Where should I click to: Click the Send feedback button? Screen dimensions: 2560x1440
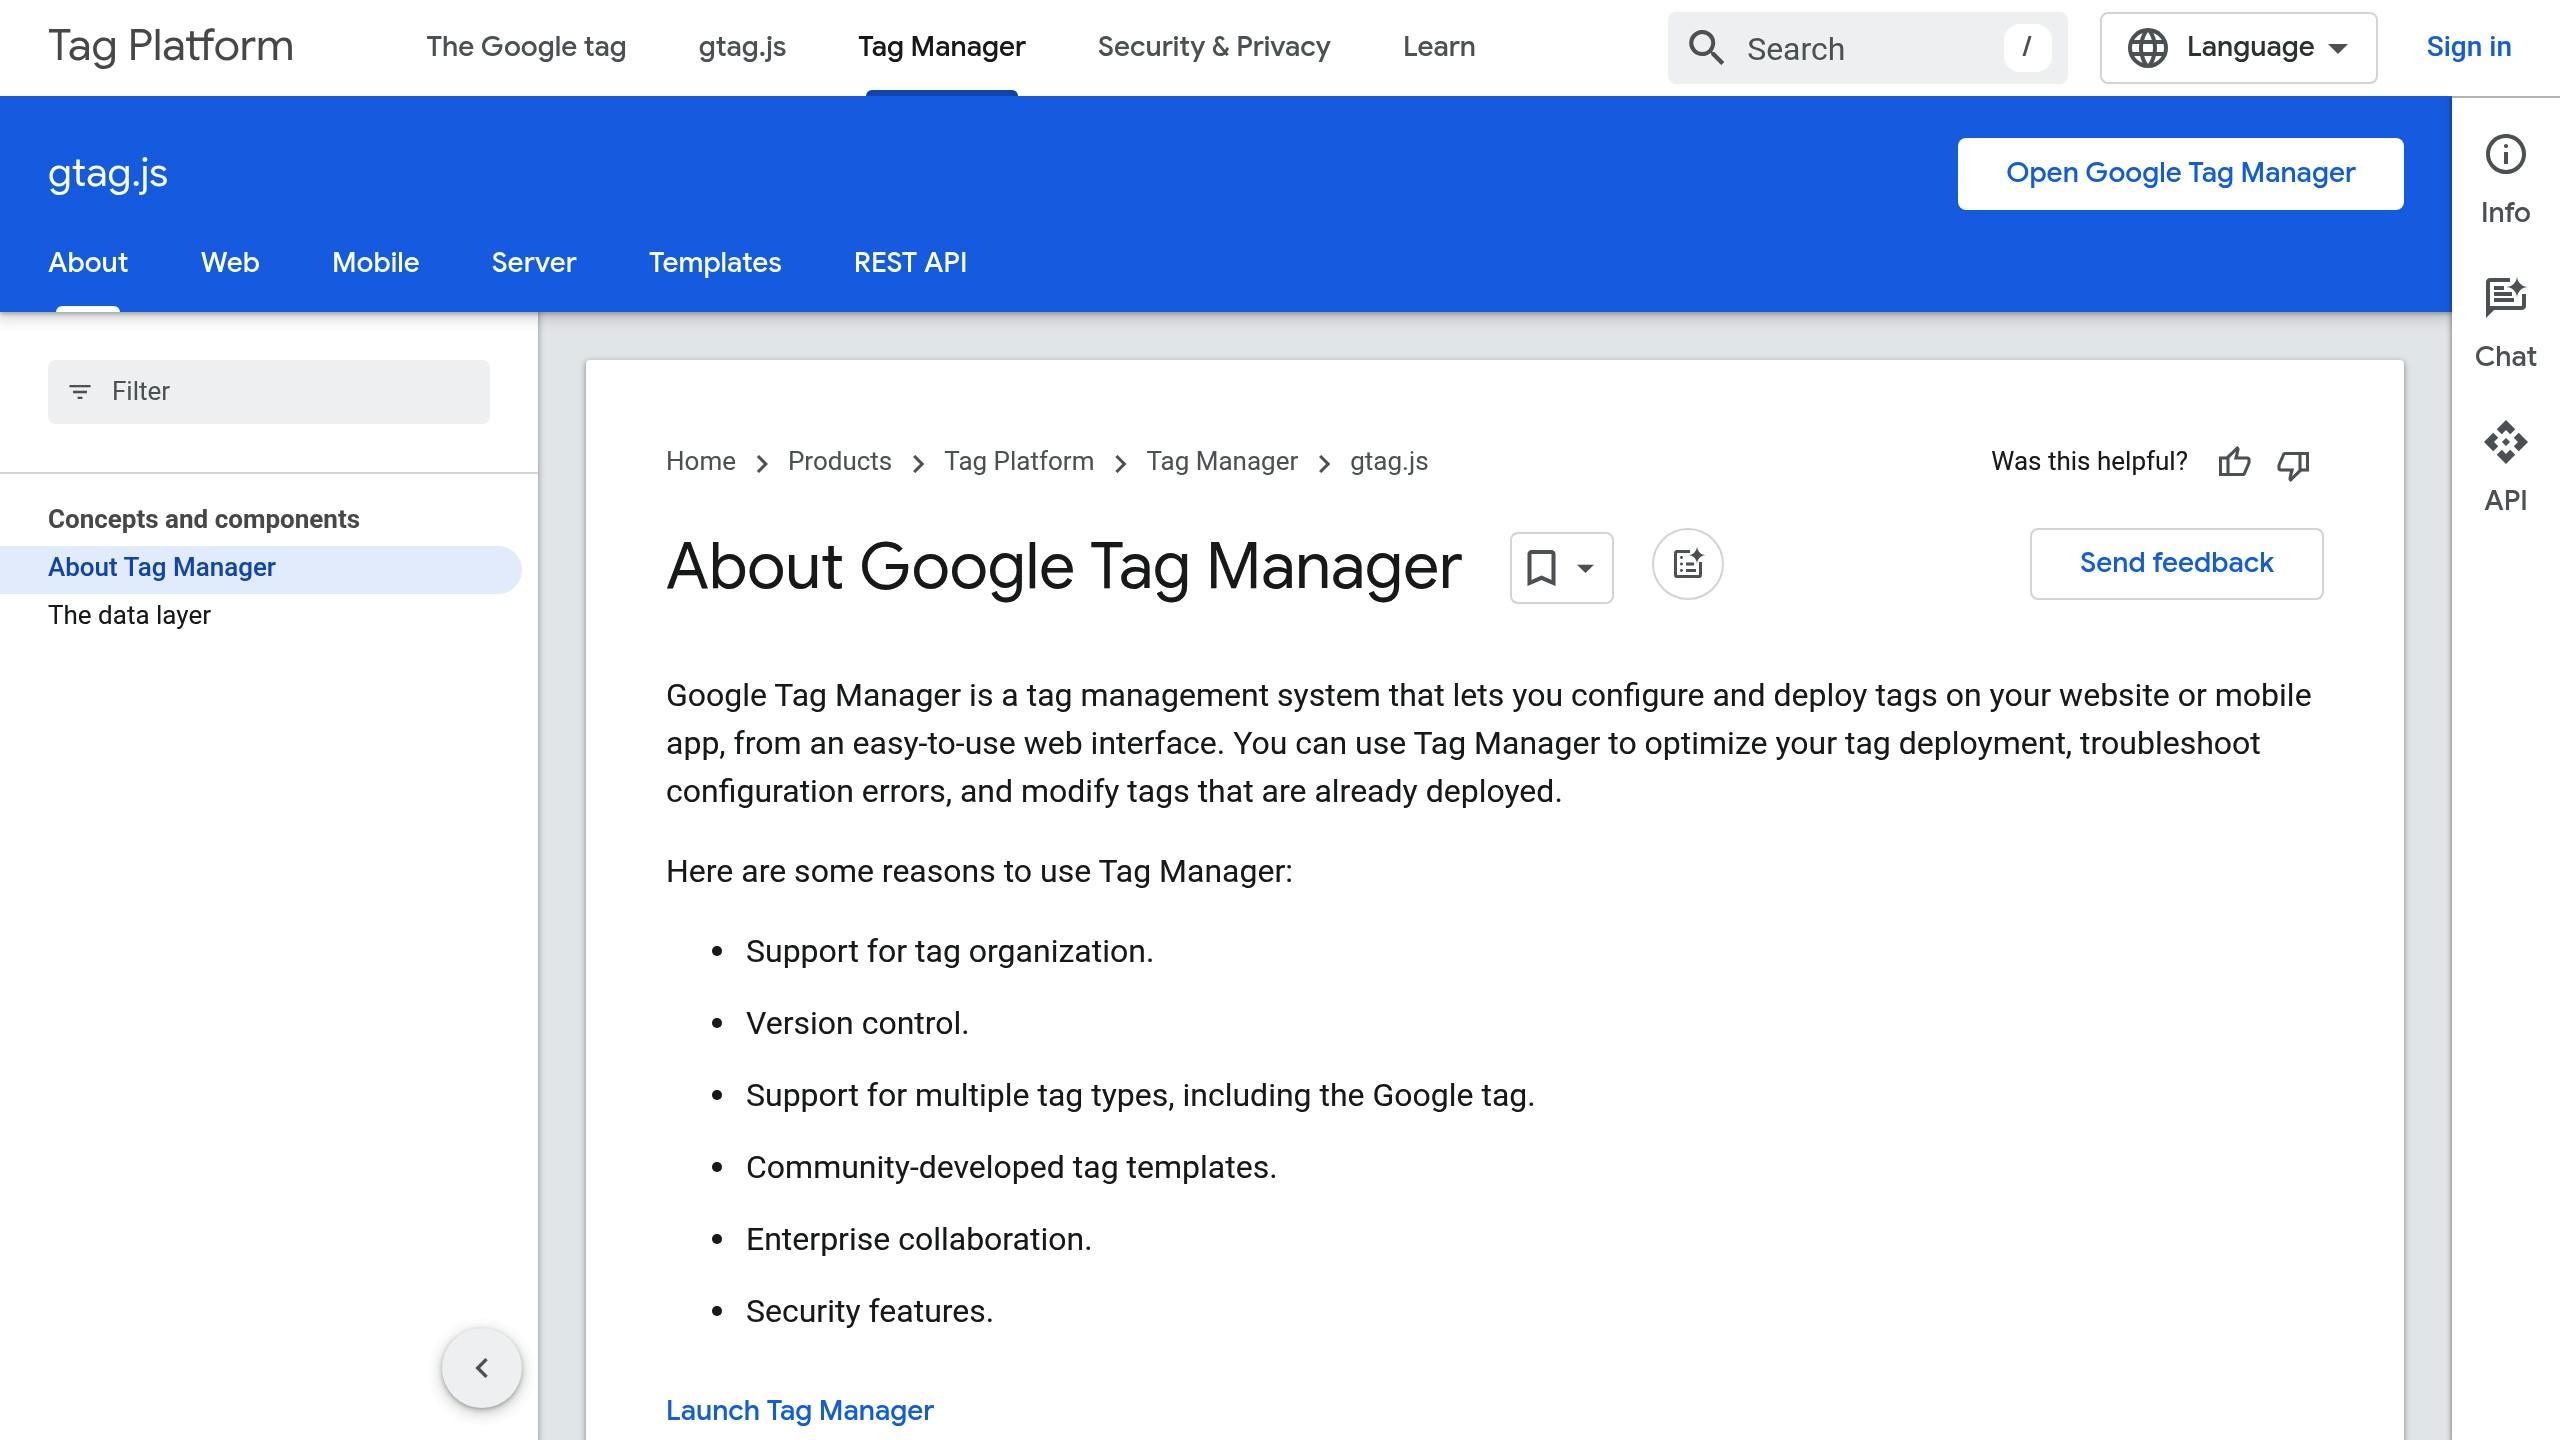point(2176,564)
